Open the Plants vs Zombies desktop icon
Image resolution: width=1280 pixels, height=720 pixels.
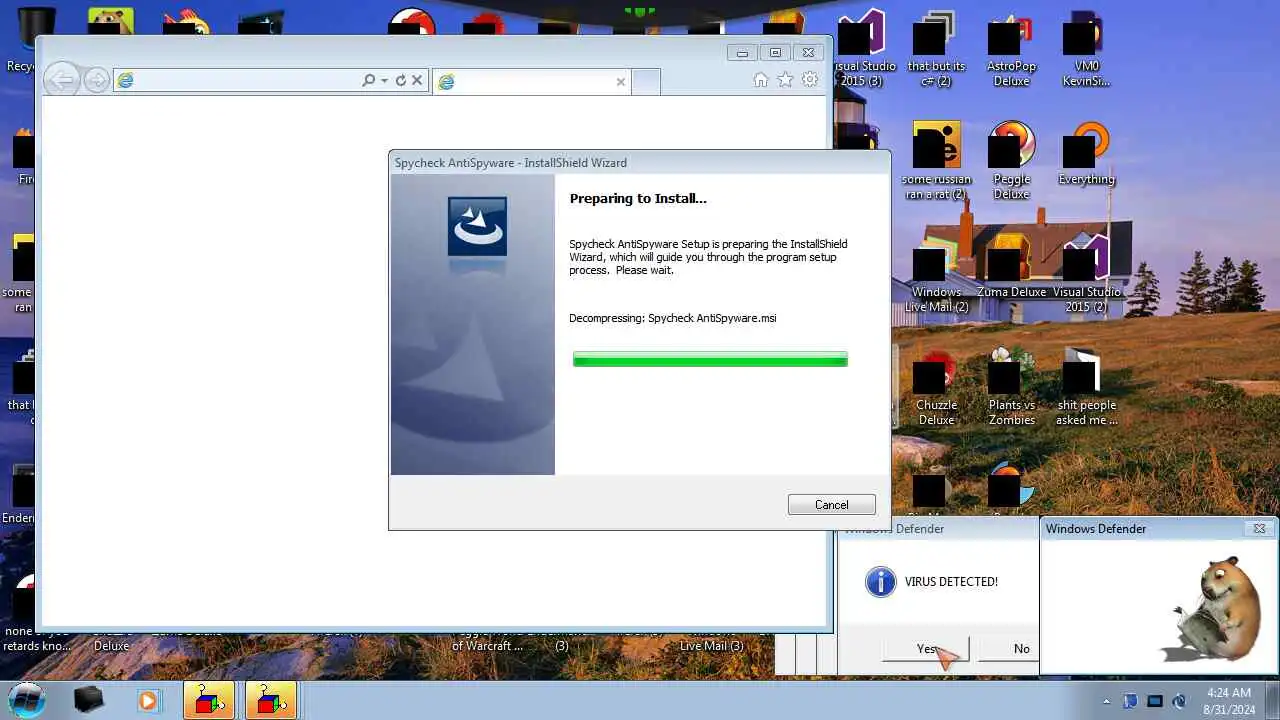[1011, 387]
